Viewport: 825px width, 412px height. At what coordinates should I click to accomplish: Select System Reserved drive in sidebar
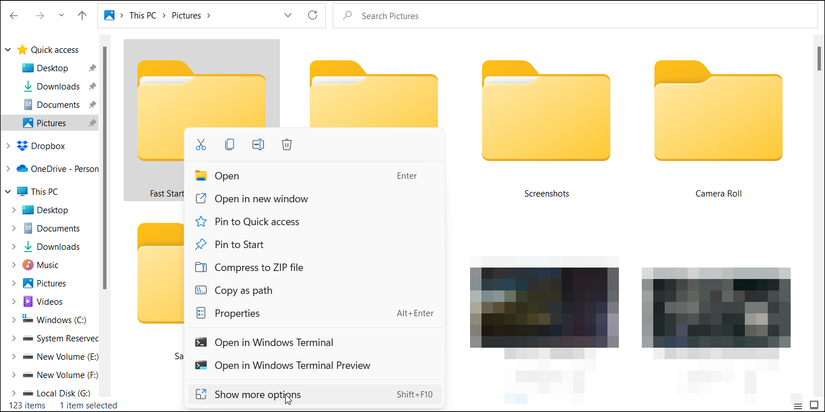tap(67, 338)
